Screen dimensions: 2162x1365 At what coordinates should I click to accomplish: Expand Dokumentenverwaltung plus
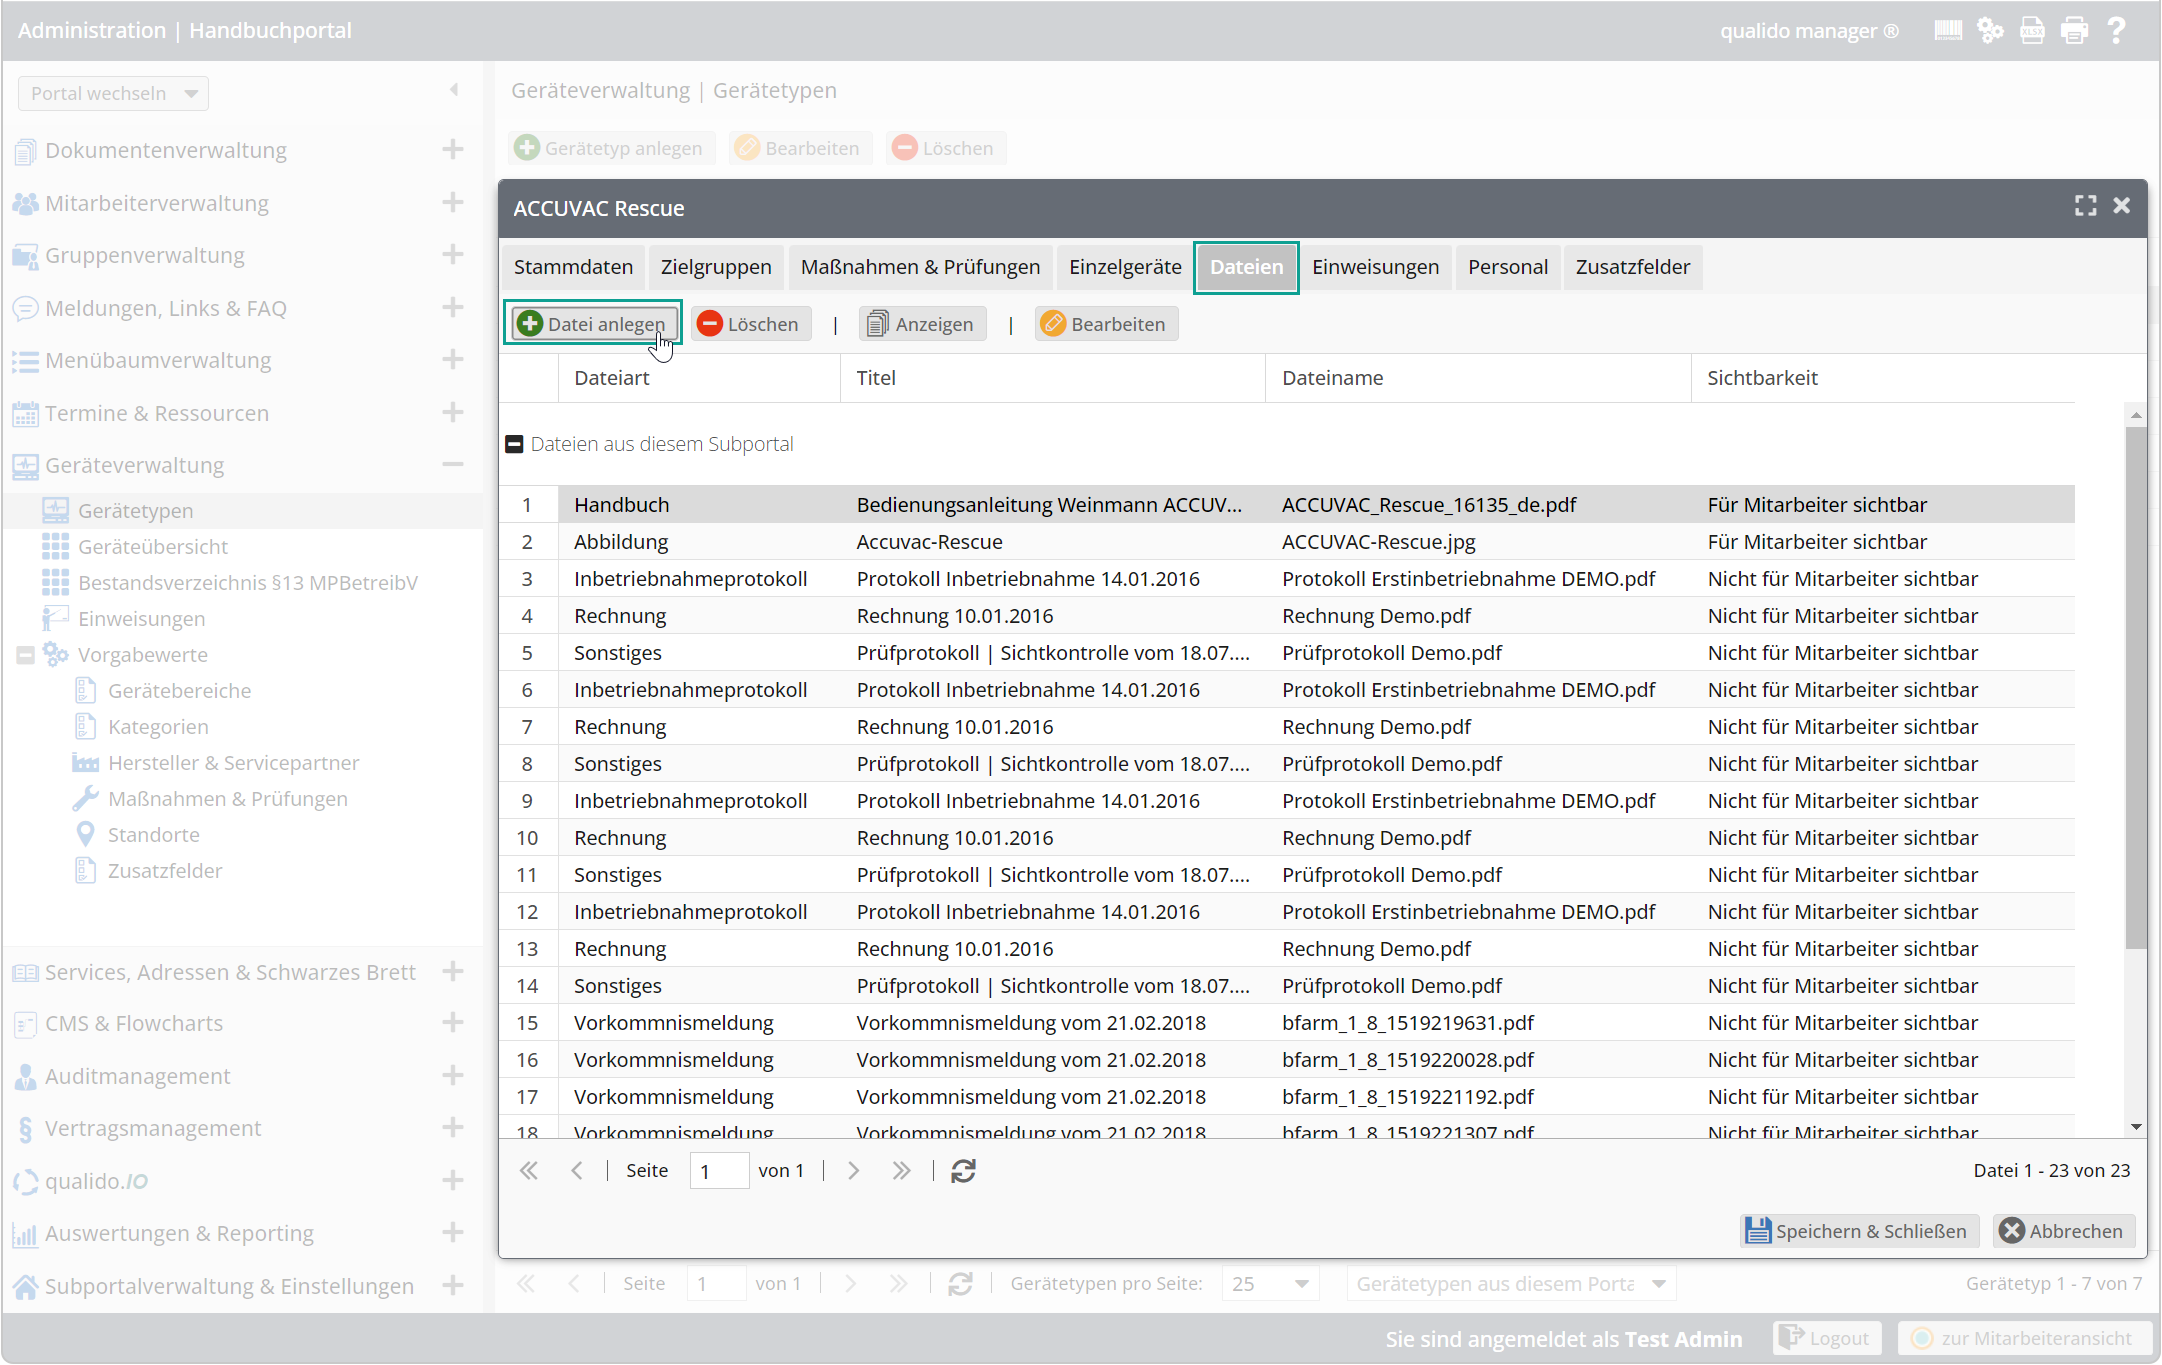click(453, 149)
